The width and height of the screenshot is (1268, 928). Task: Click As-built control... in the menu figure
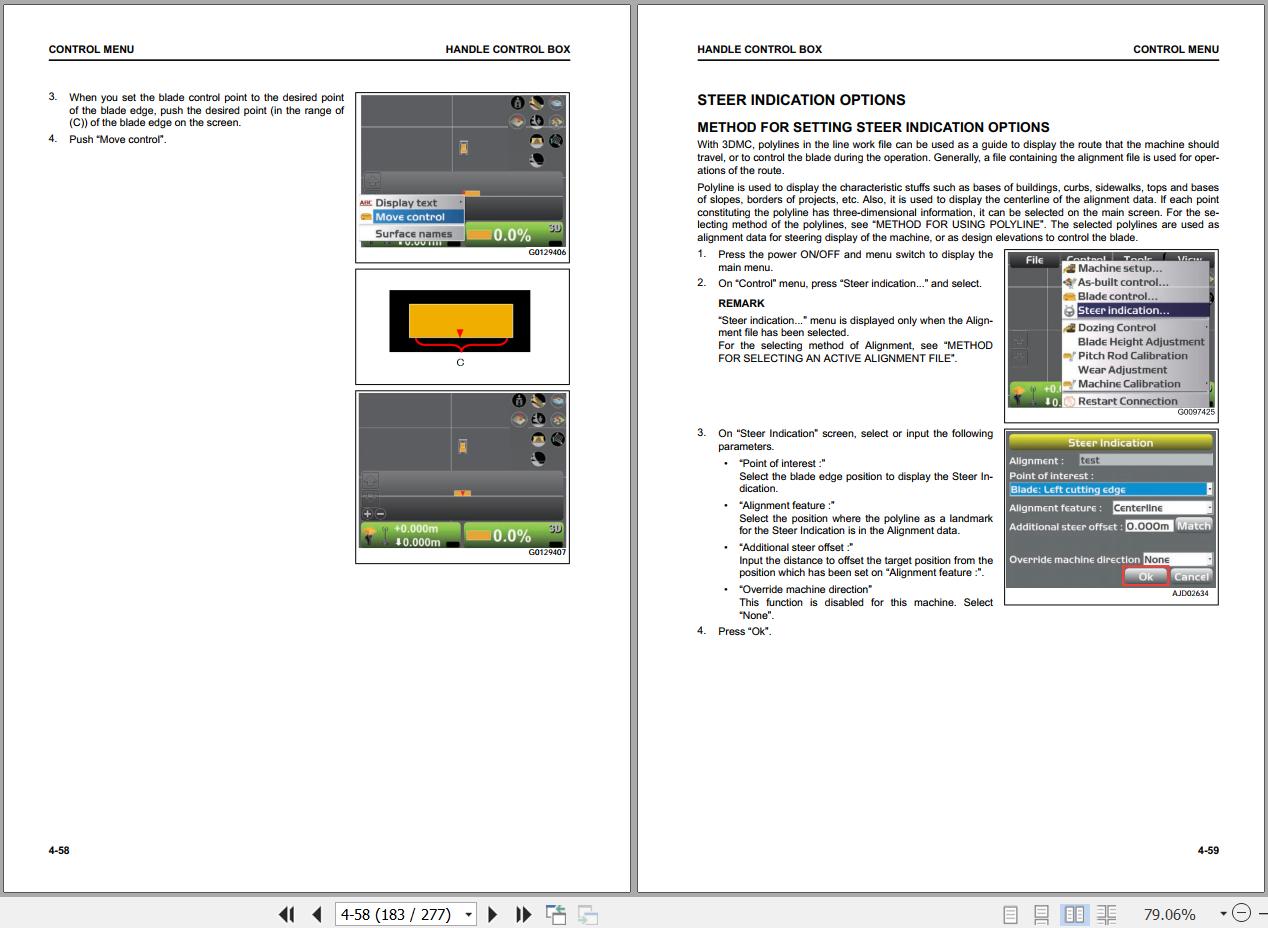(x=1123, y=282)
